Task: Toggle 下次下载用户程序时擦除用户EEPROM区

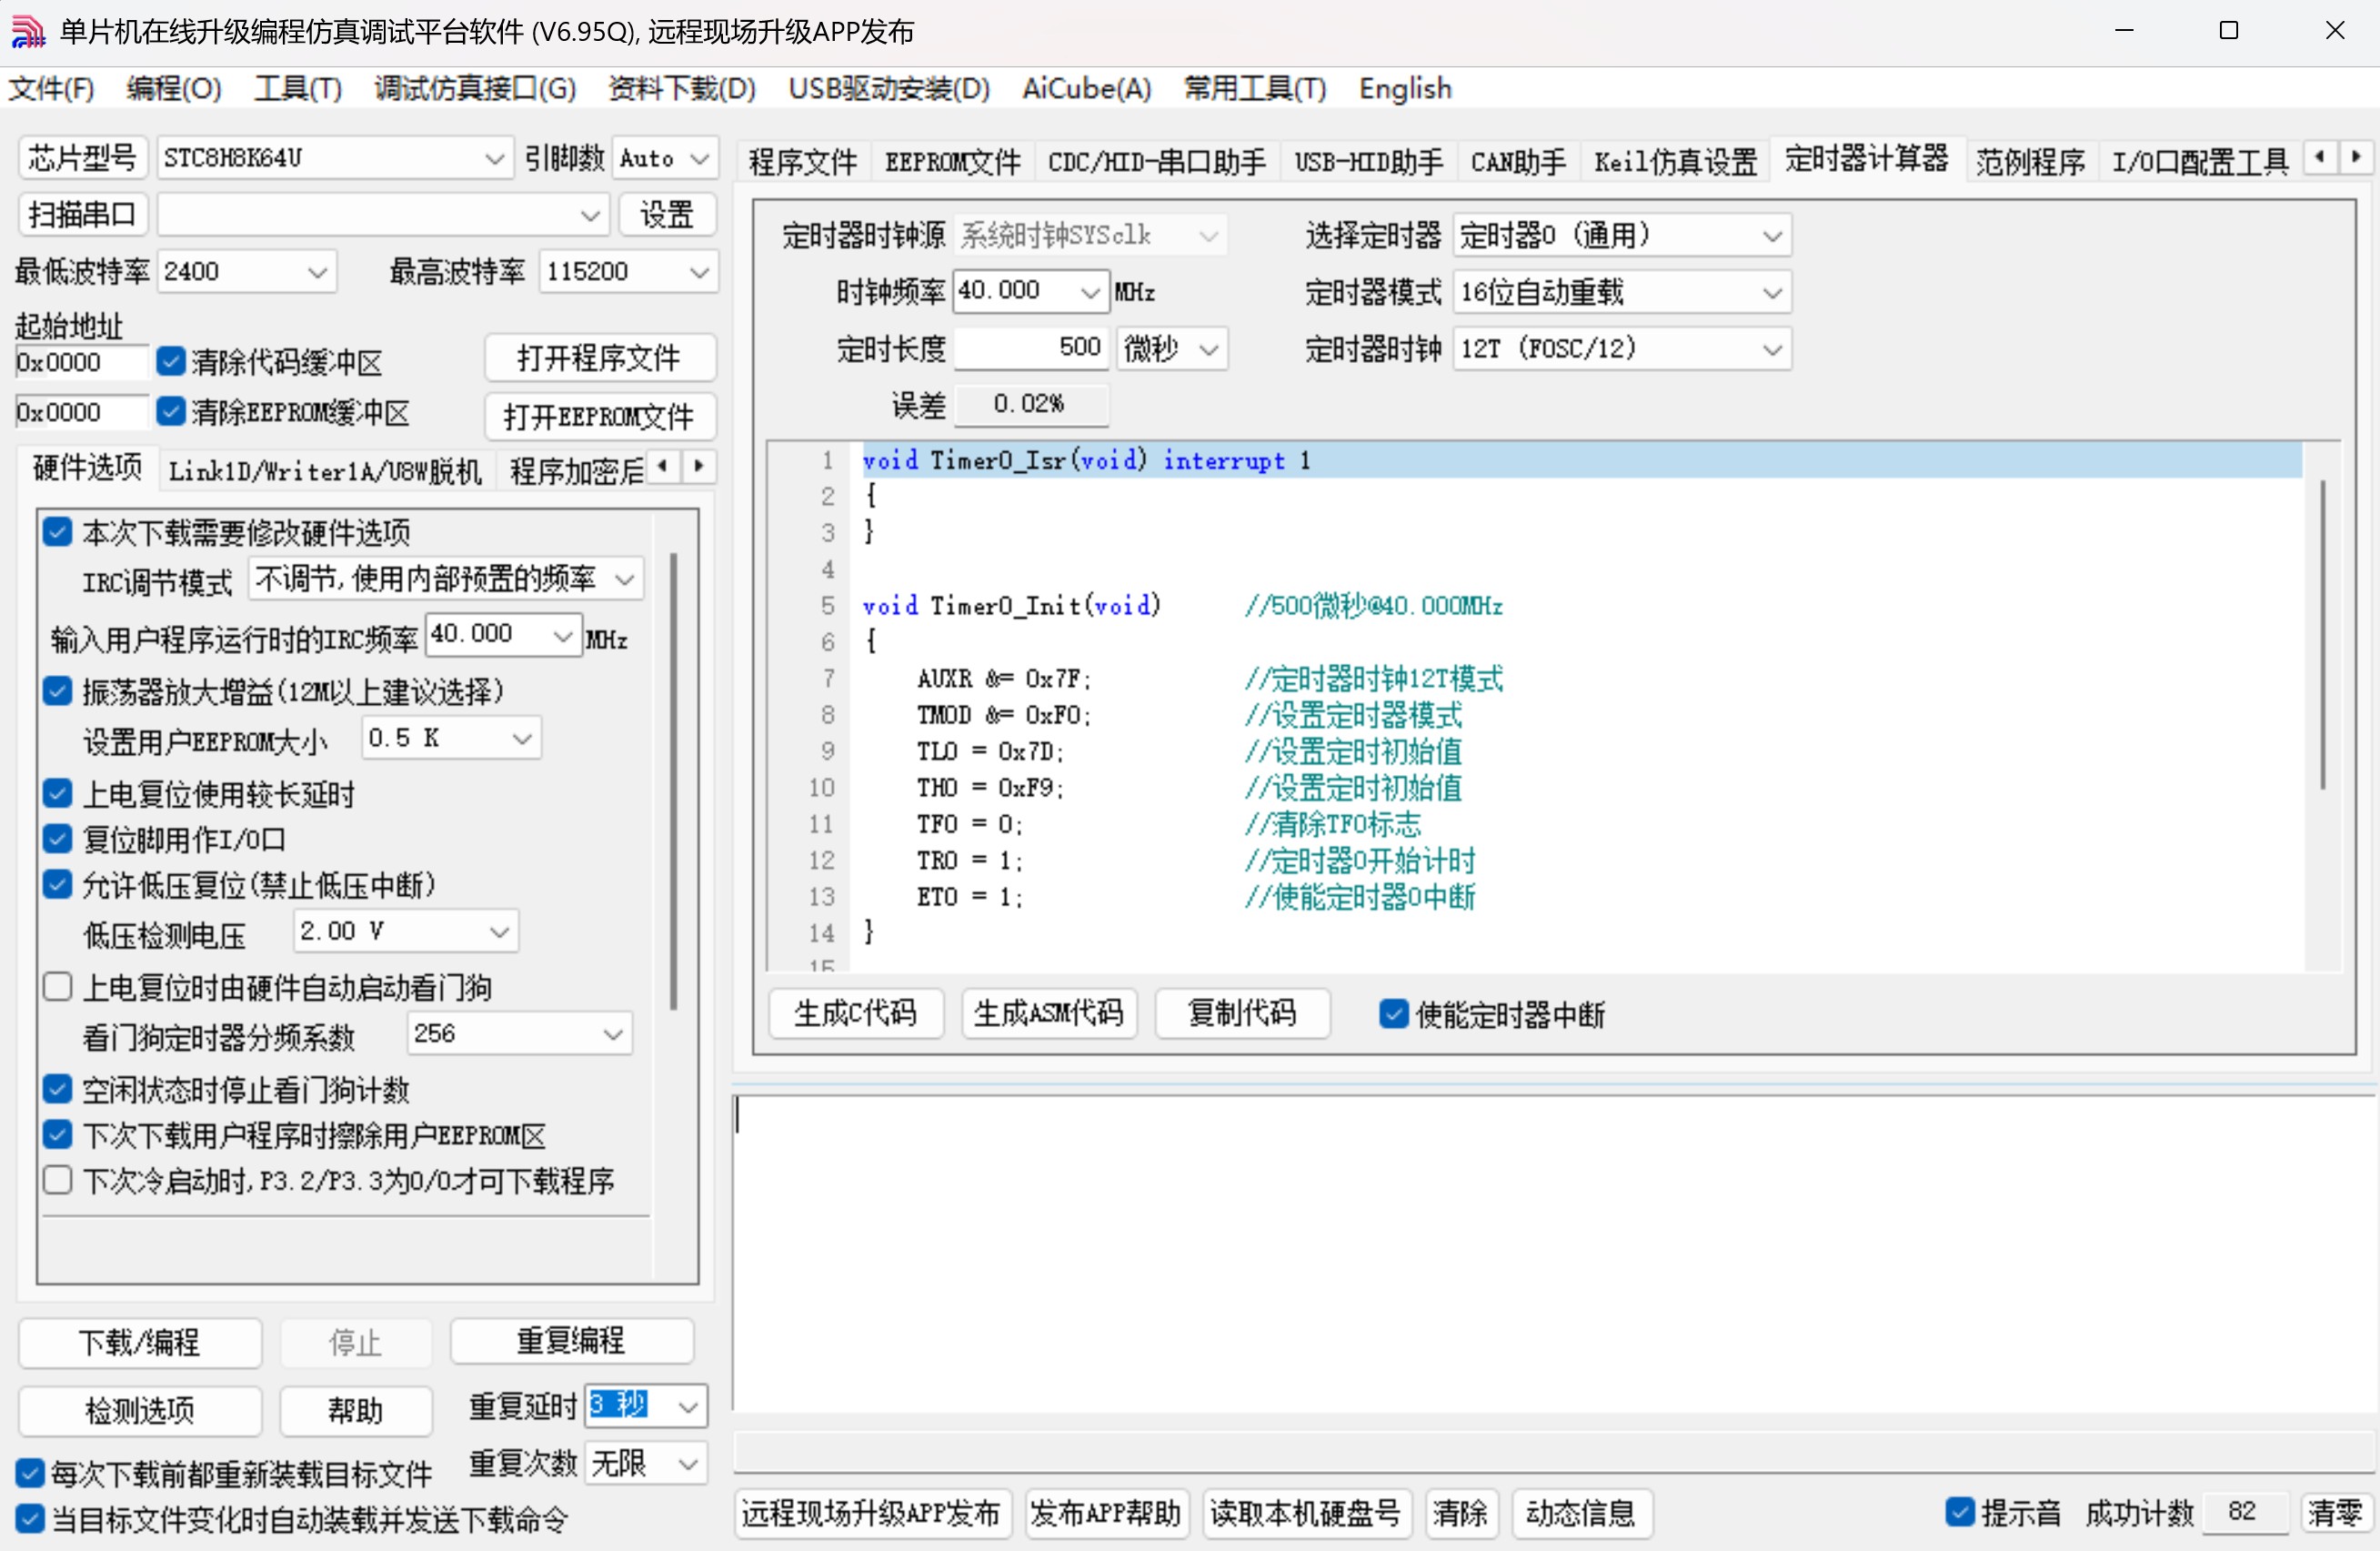Action: point(58,1135)
